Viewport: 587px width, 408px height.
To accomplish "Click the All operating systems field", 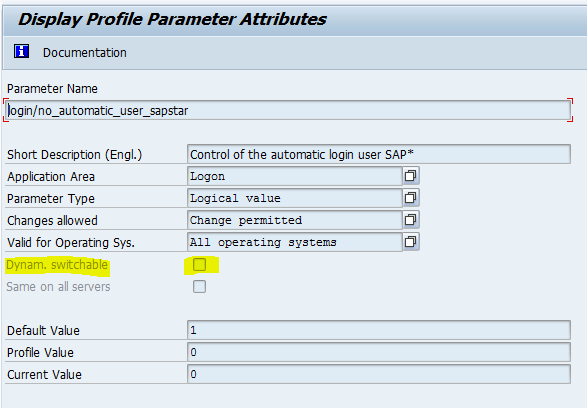I will [295, 242].
